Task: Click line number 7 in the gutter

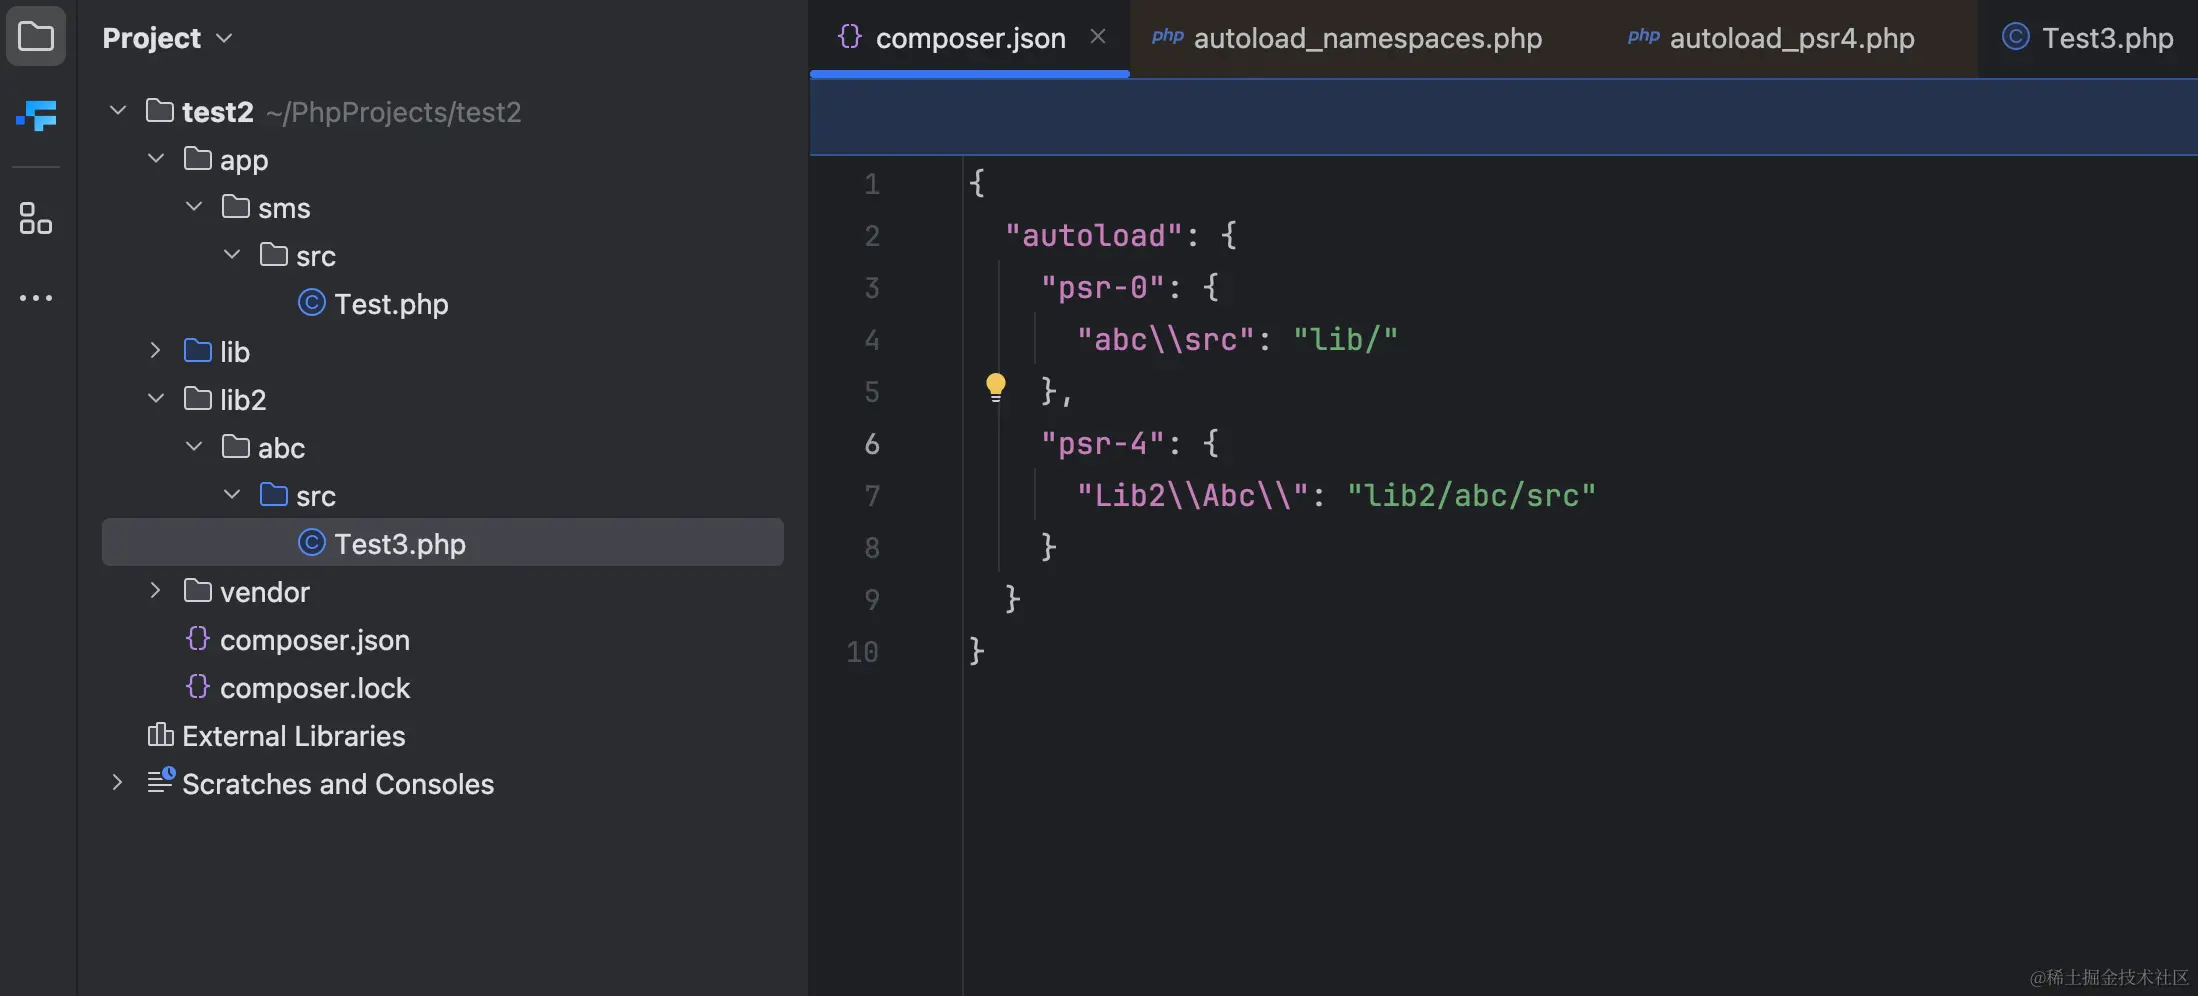Action: 872,496
